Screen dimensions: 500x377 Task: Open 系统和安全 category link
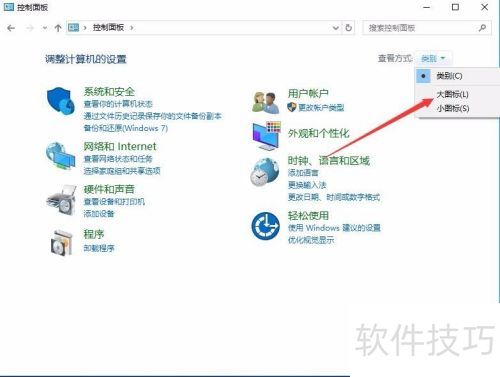click(x=109, y=91)
